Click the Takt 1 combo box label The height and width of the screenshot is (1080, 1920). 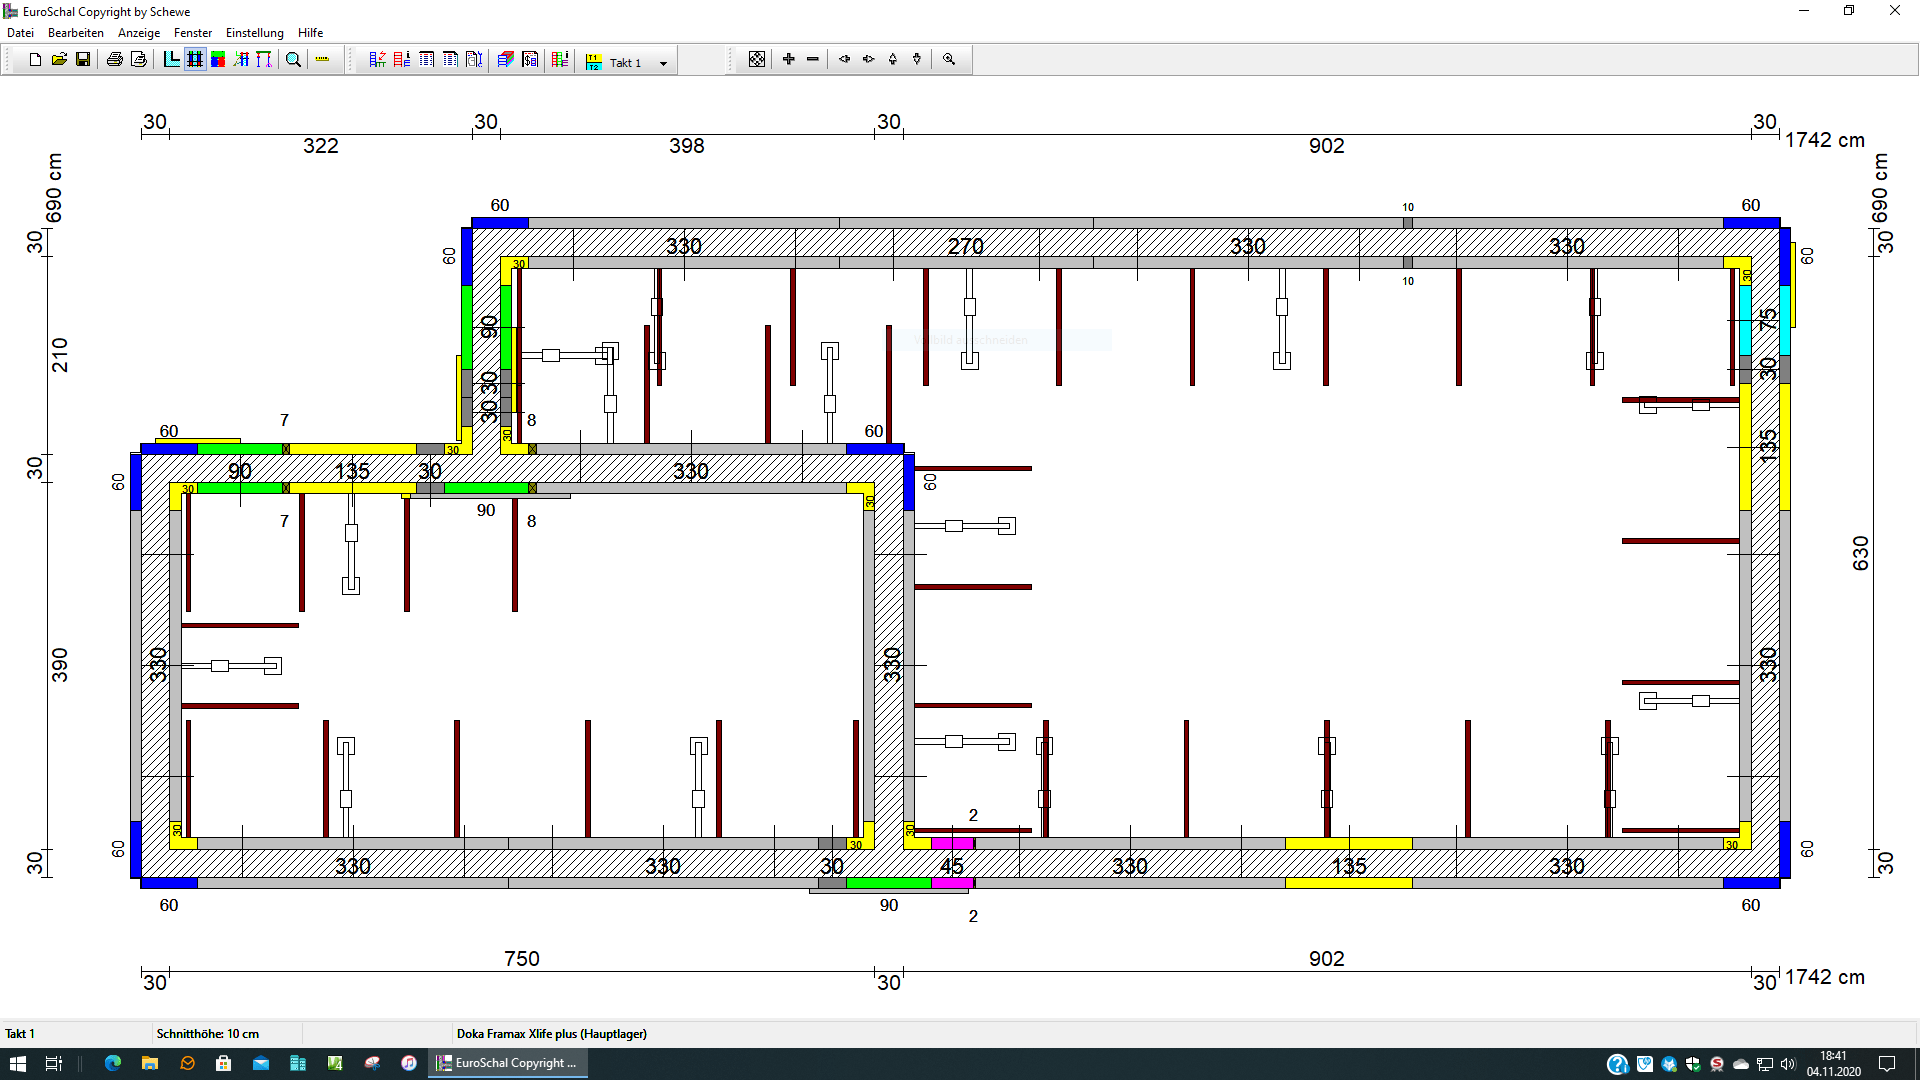625,63
